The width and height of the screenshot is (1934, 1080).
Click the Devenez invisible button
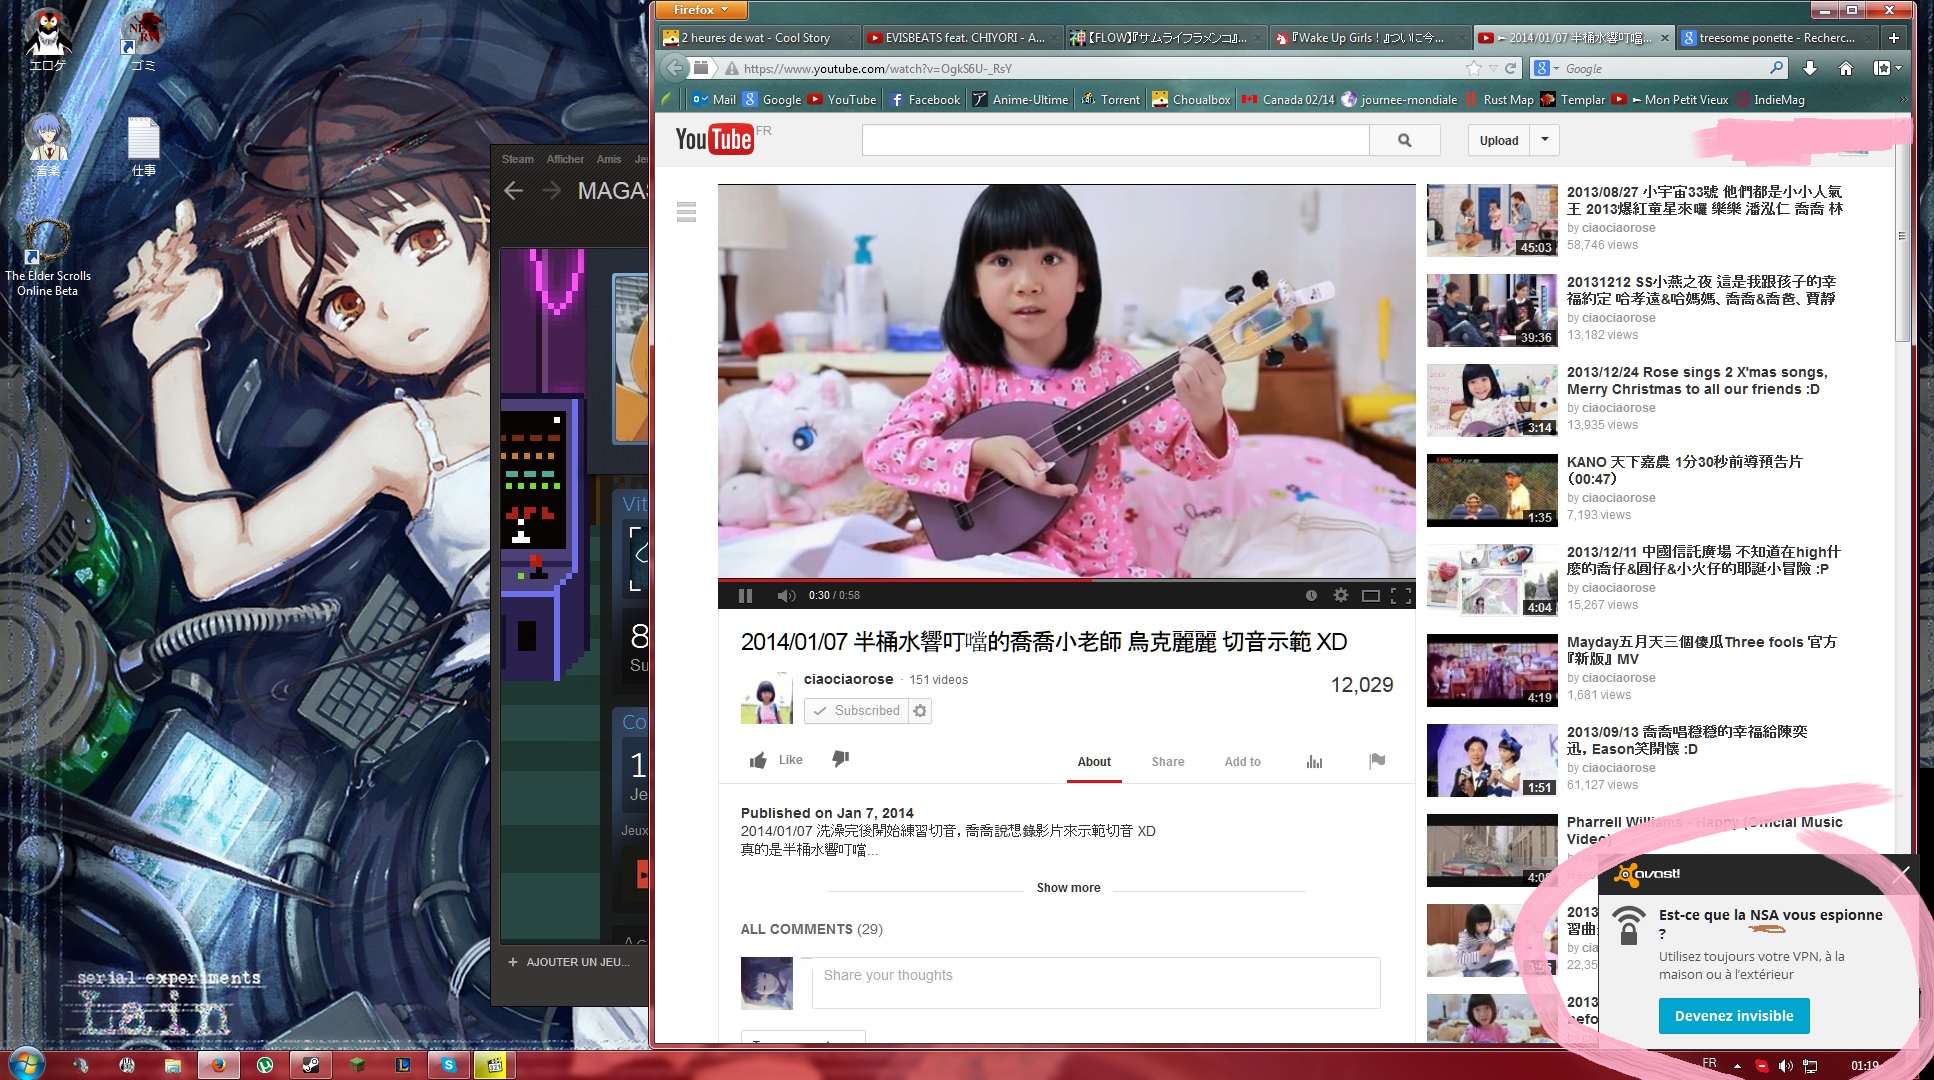(1734, 1016)
